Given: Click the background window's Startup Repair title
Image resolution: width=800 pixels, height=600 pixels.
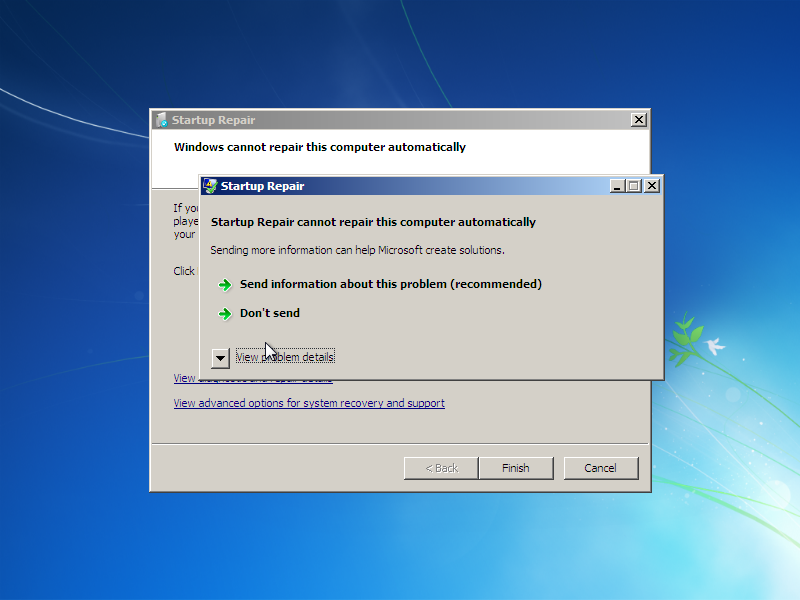Looking at the screenshot, I should click(x=213, y=120).
